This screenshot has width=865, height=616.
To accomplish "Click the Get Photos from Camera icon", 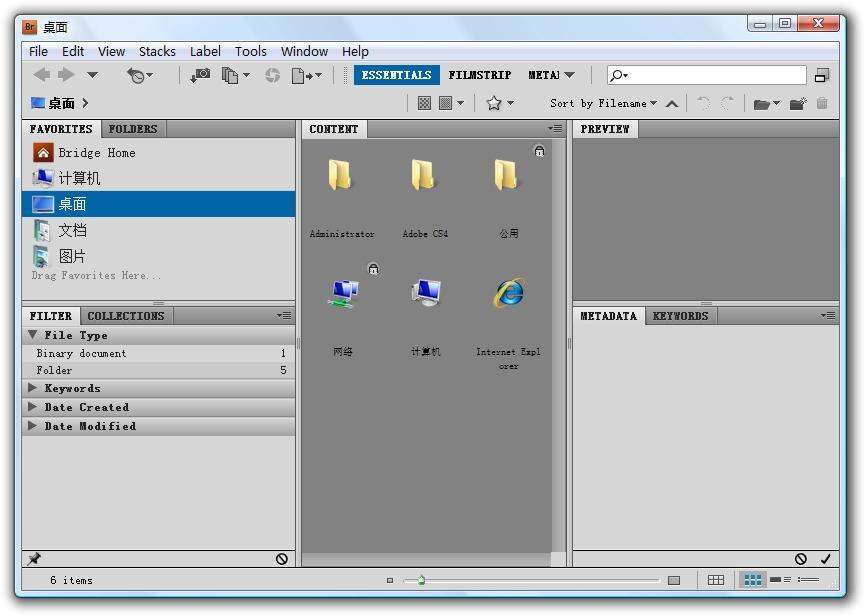I will point(201,75).
